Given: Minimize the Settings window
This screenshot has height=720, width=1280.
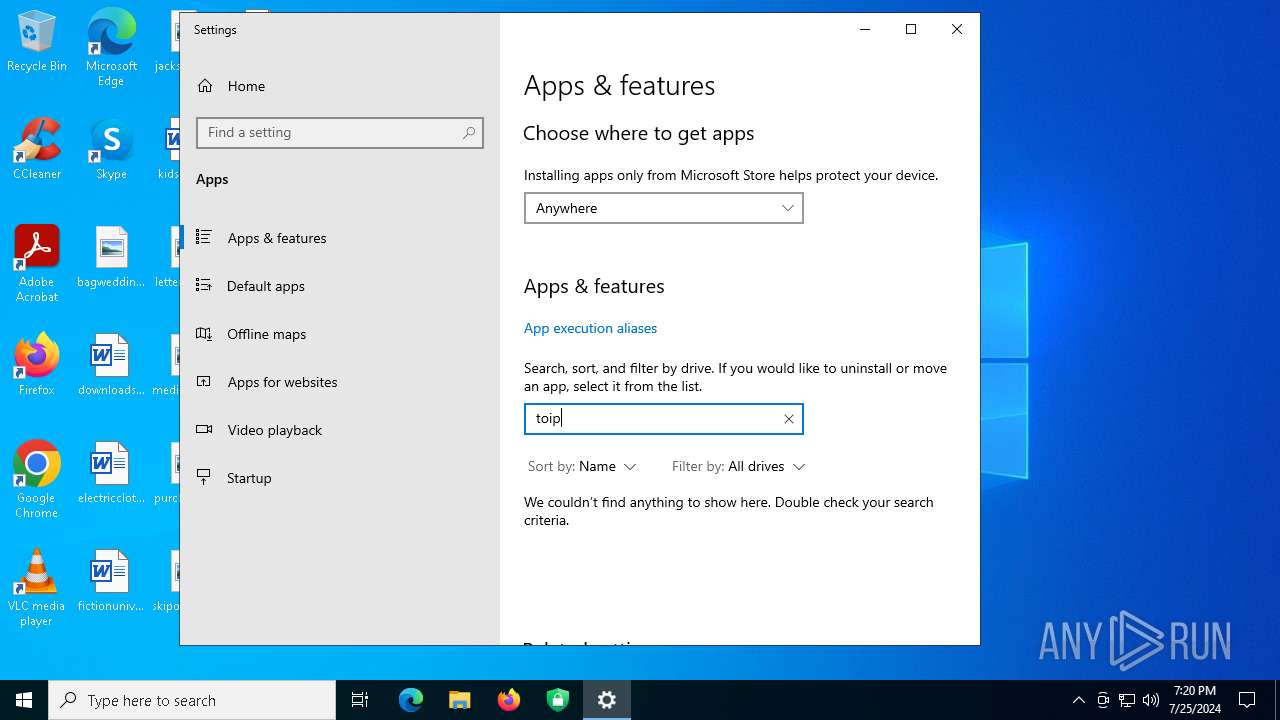Looking at the screenshot, I should pyautogui.click(x=865, y=29).
